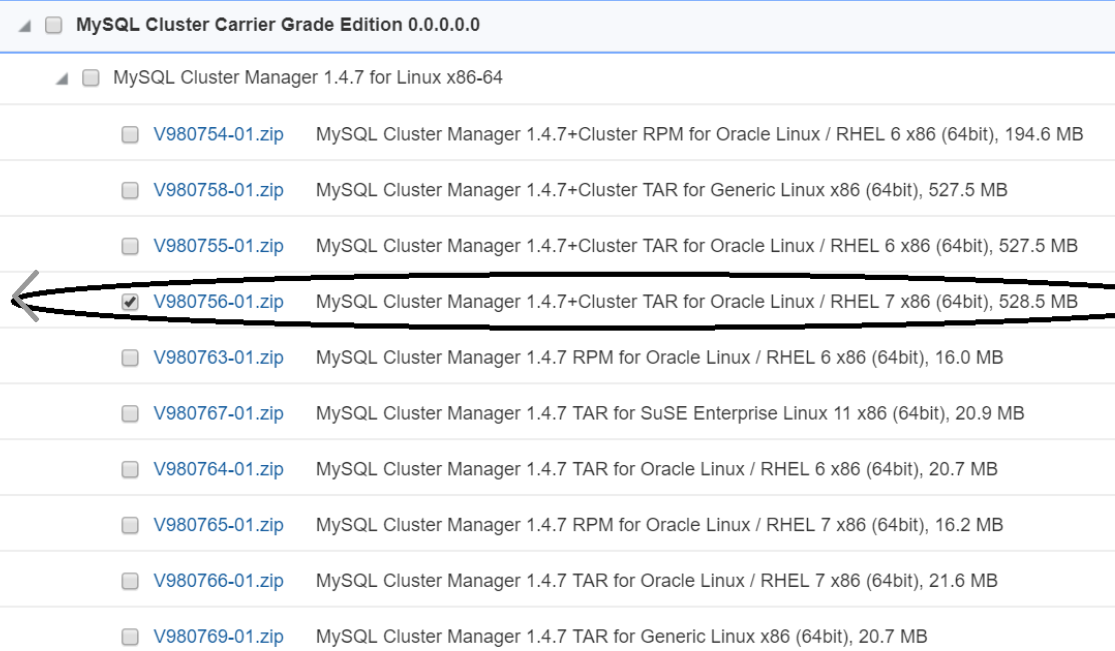Select text 'MySQL Cluster Carrier Grade Edition 0.0.0.0.0'
Screen dimensions: 1115x651
[278, 25]
